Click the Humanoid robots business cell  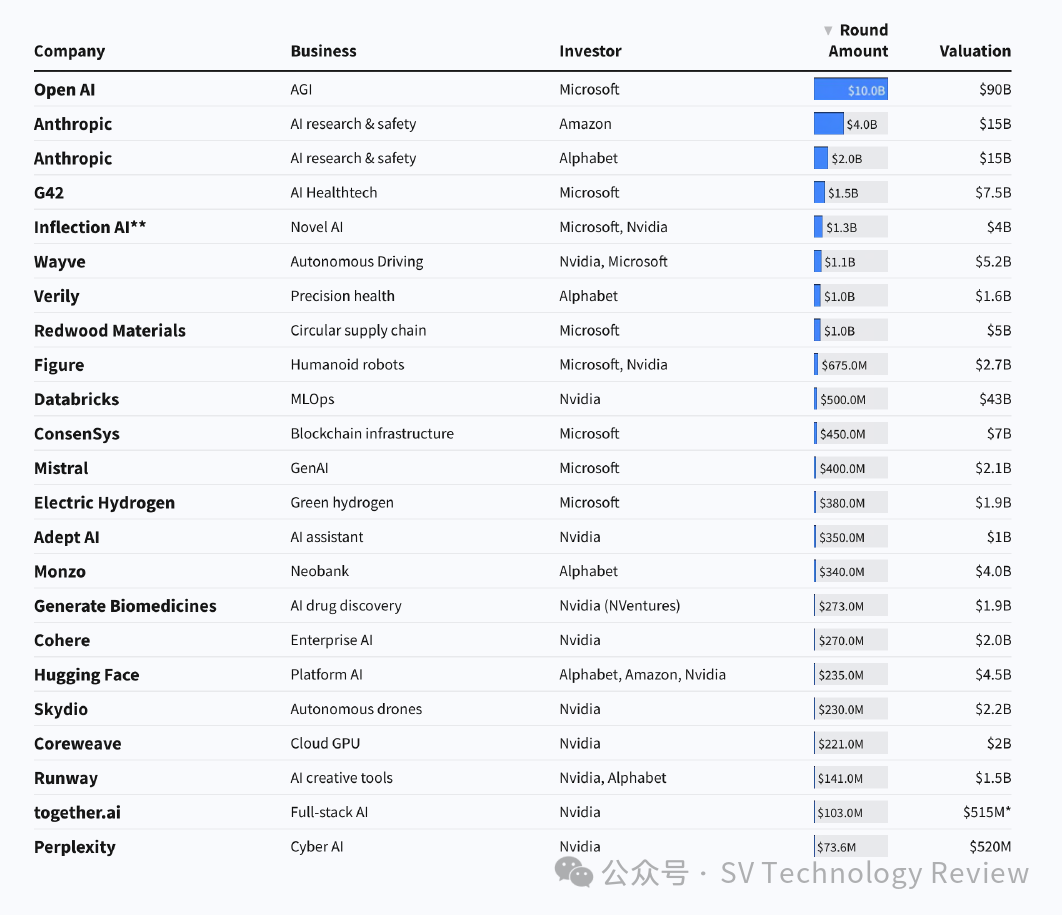coord(347,365)
